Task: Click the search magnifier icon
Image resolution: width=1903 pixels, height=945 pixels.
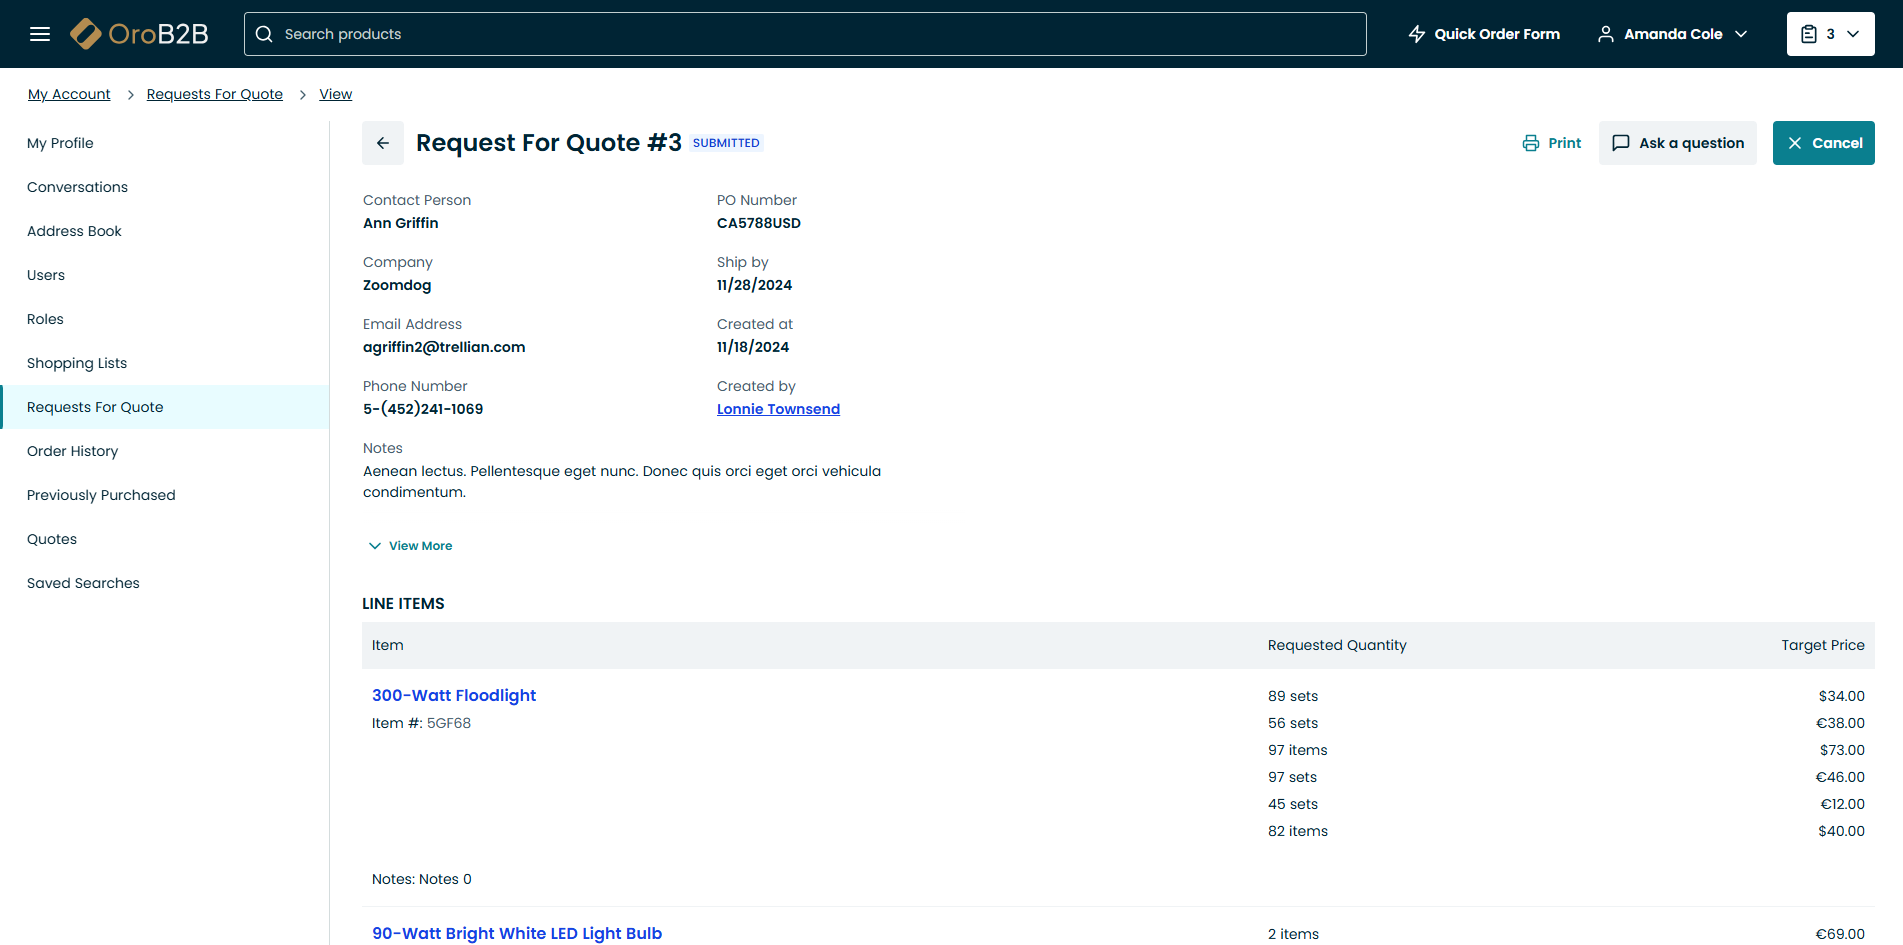Action: click(264, 34)
